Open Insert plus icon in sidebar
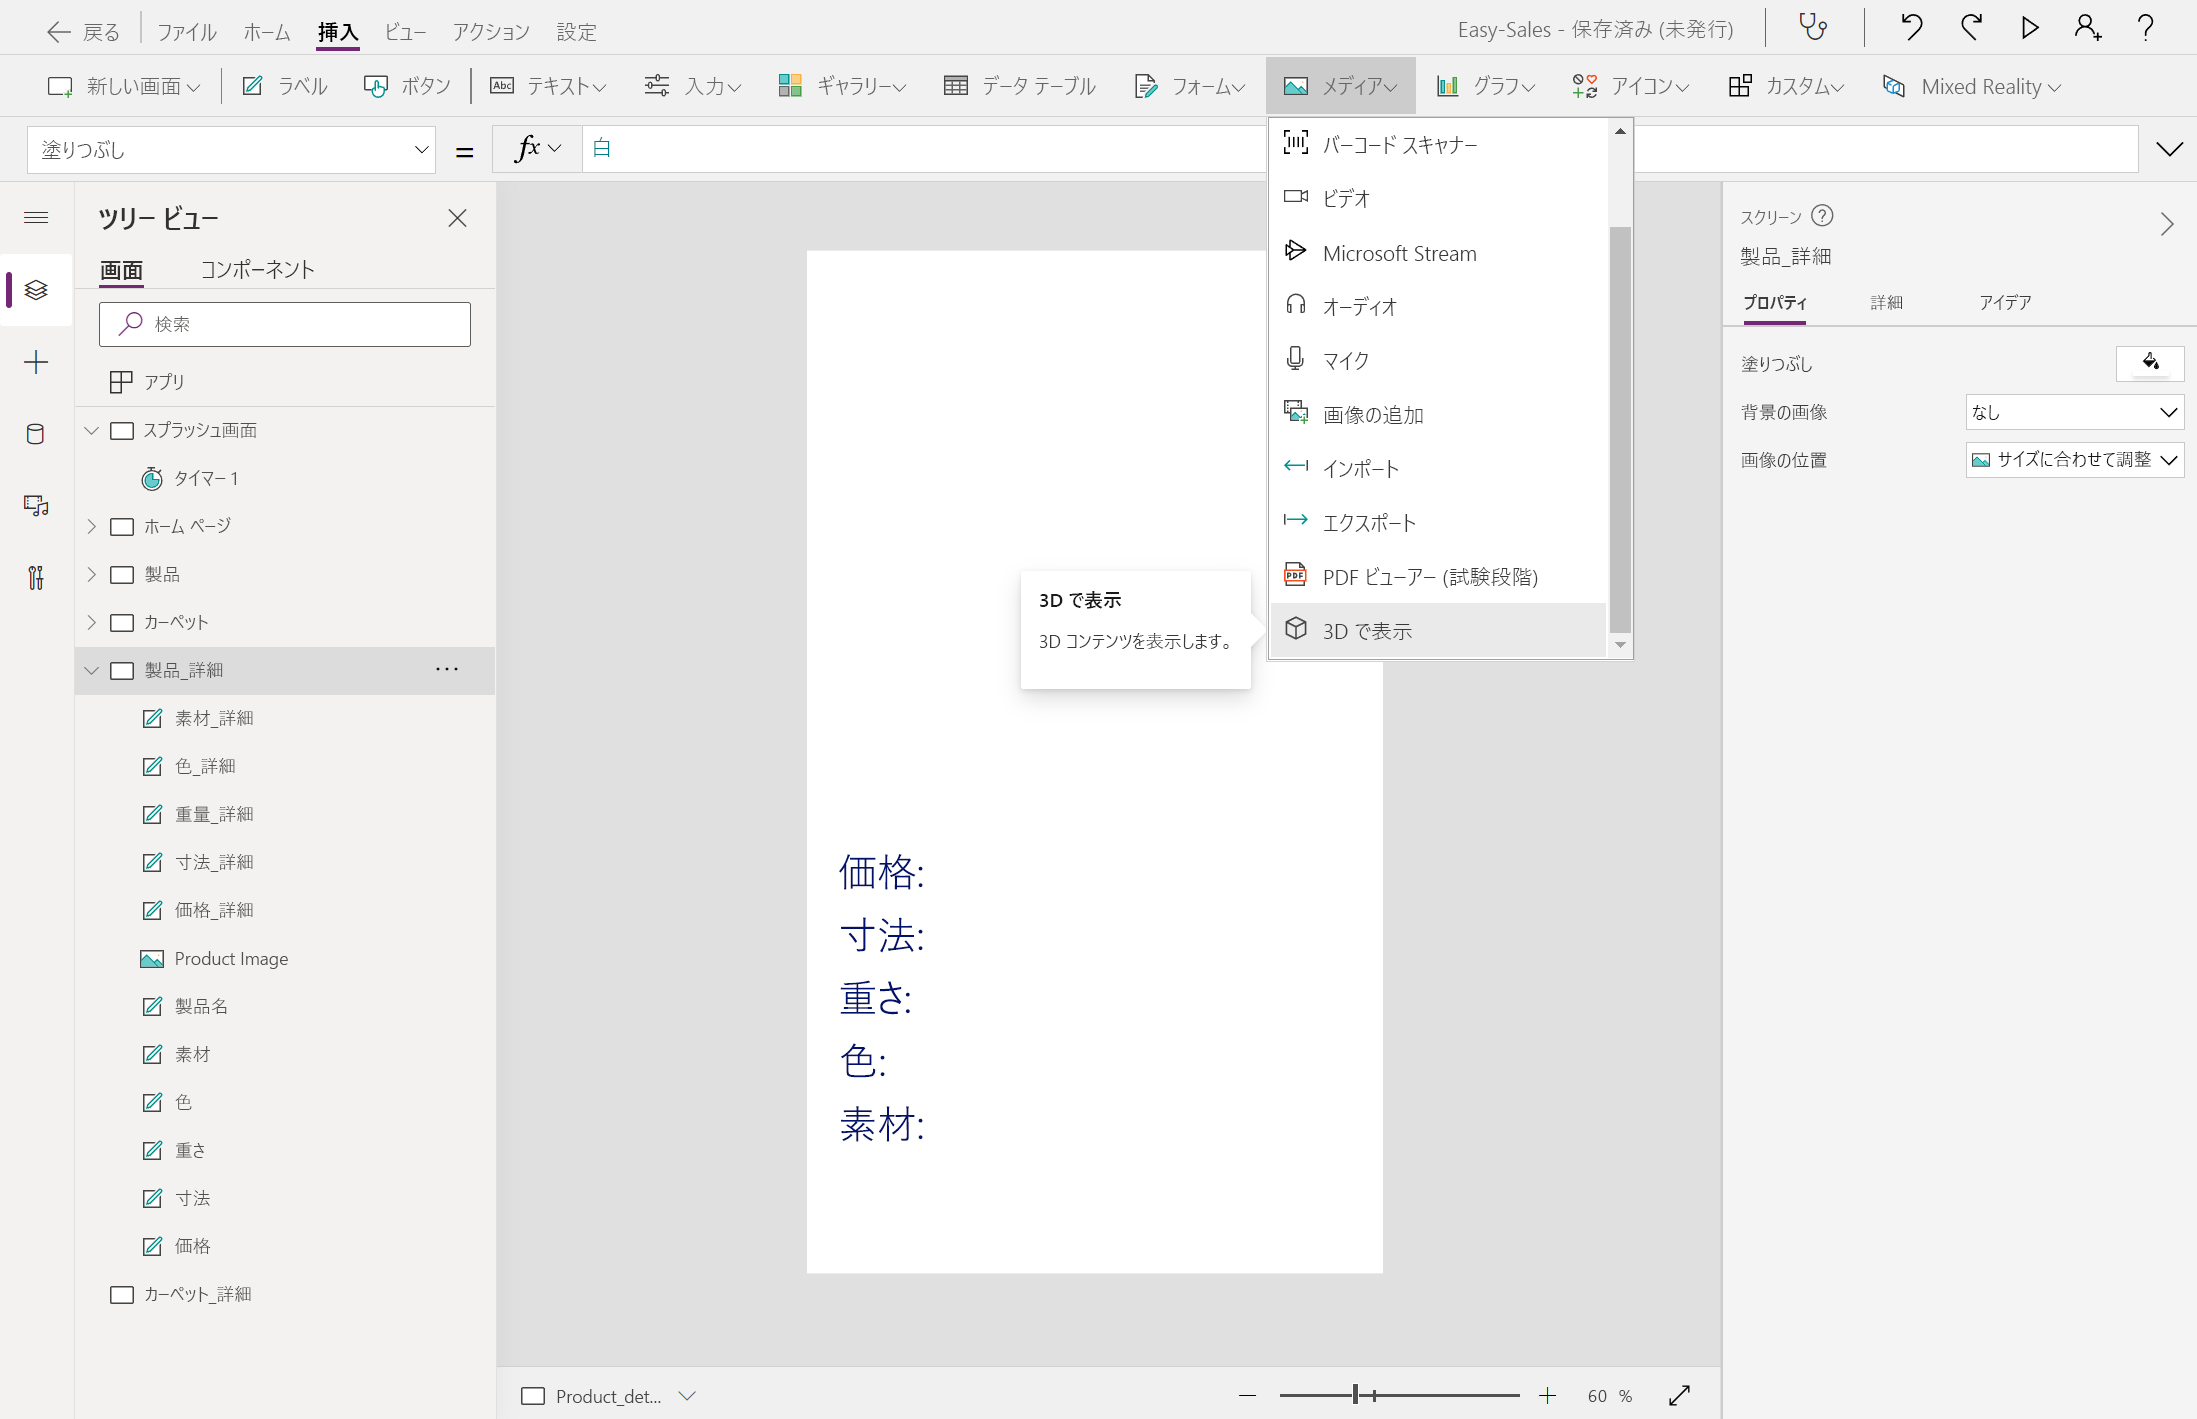This screenshot has height=1419, width=2197. [36, 362]
